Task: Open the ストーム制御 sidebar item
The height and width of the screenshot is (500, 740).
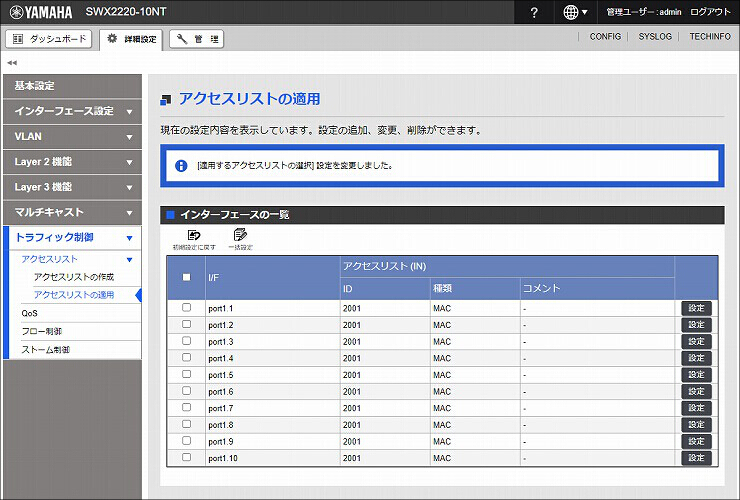Action: (45, 350)
